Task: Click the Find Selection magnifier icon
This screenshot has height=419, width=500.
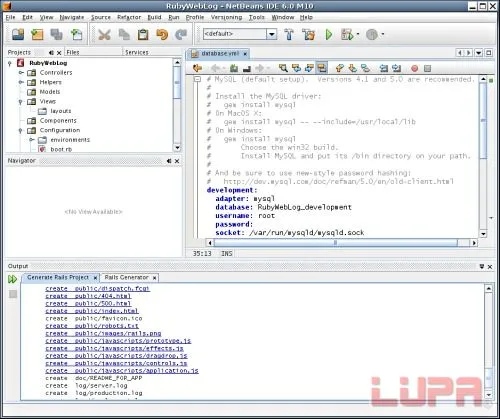Action: click(283, 68)
